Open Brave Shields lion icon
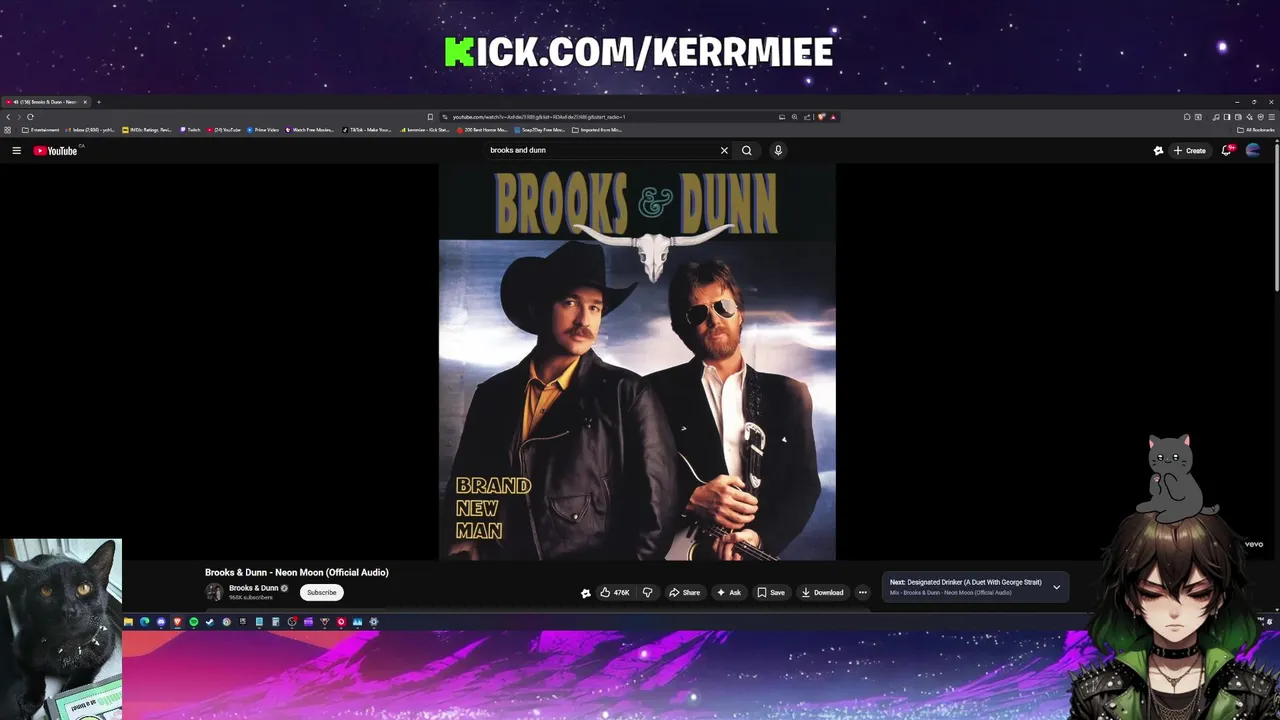Image resolution: width=1280 pixels, height=720 pixels. tap(822, 117)
